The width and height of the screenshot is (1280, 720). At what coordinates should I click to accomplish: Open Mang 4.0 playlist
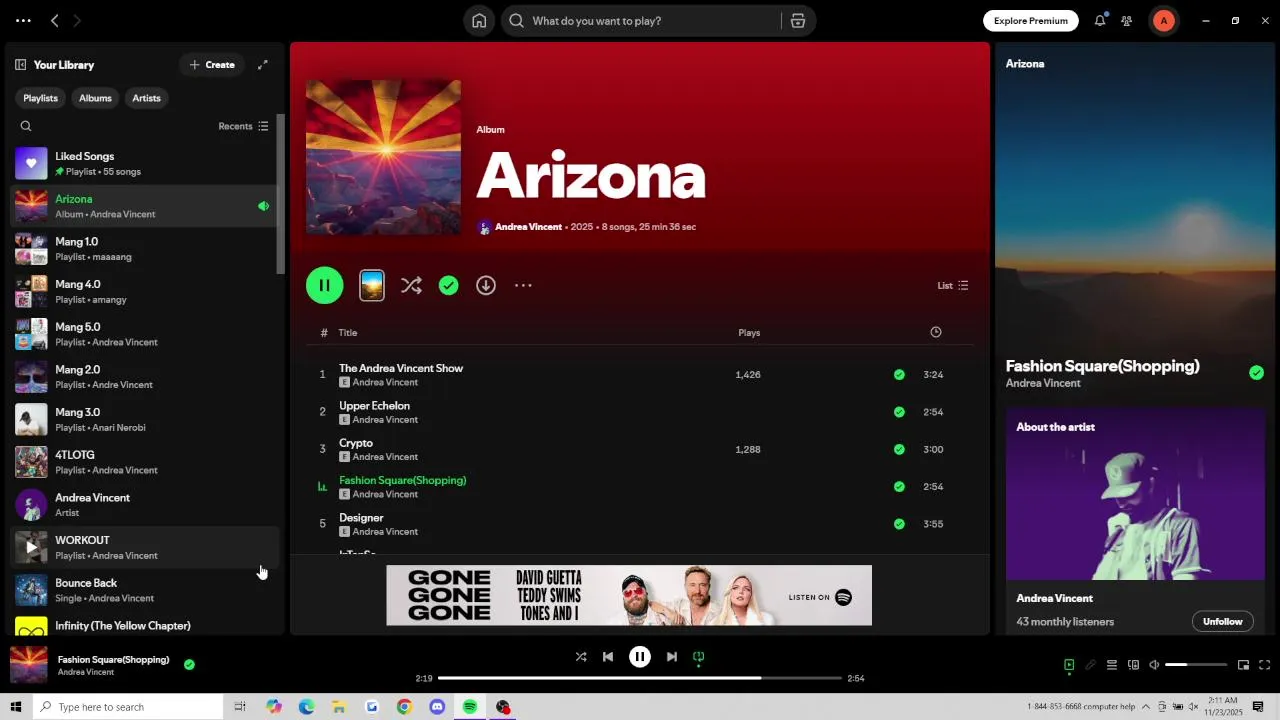pyautogui.click(x=143, y=291)
